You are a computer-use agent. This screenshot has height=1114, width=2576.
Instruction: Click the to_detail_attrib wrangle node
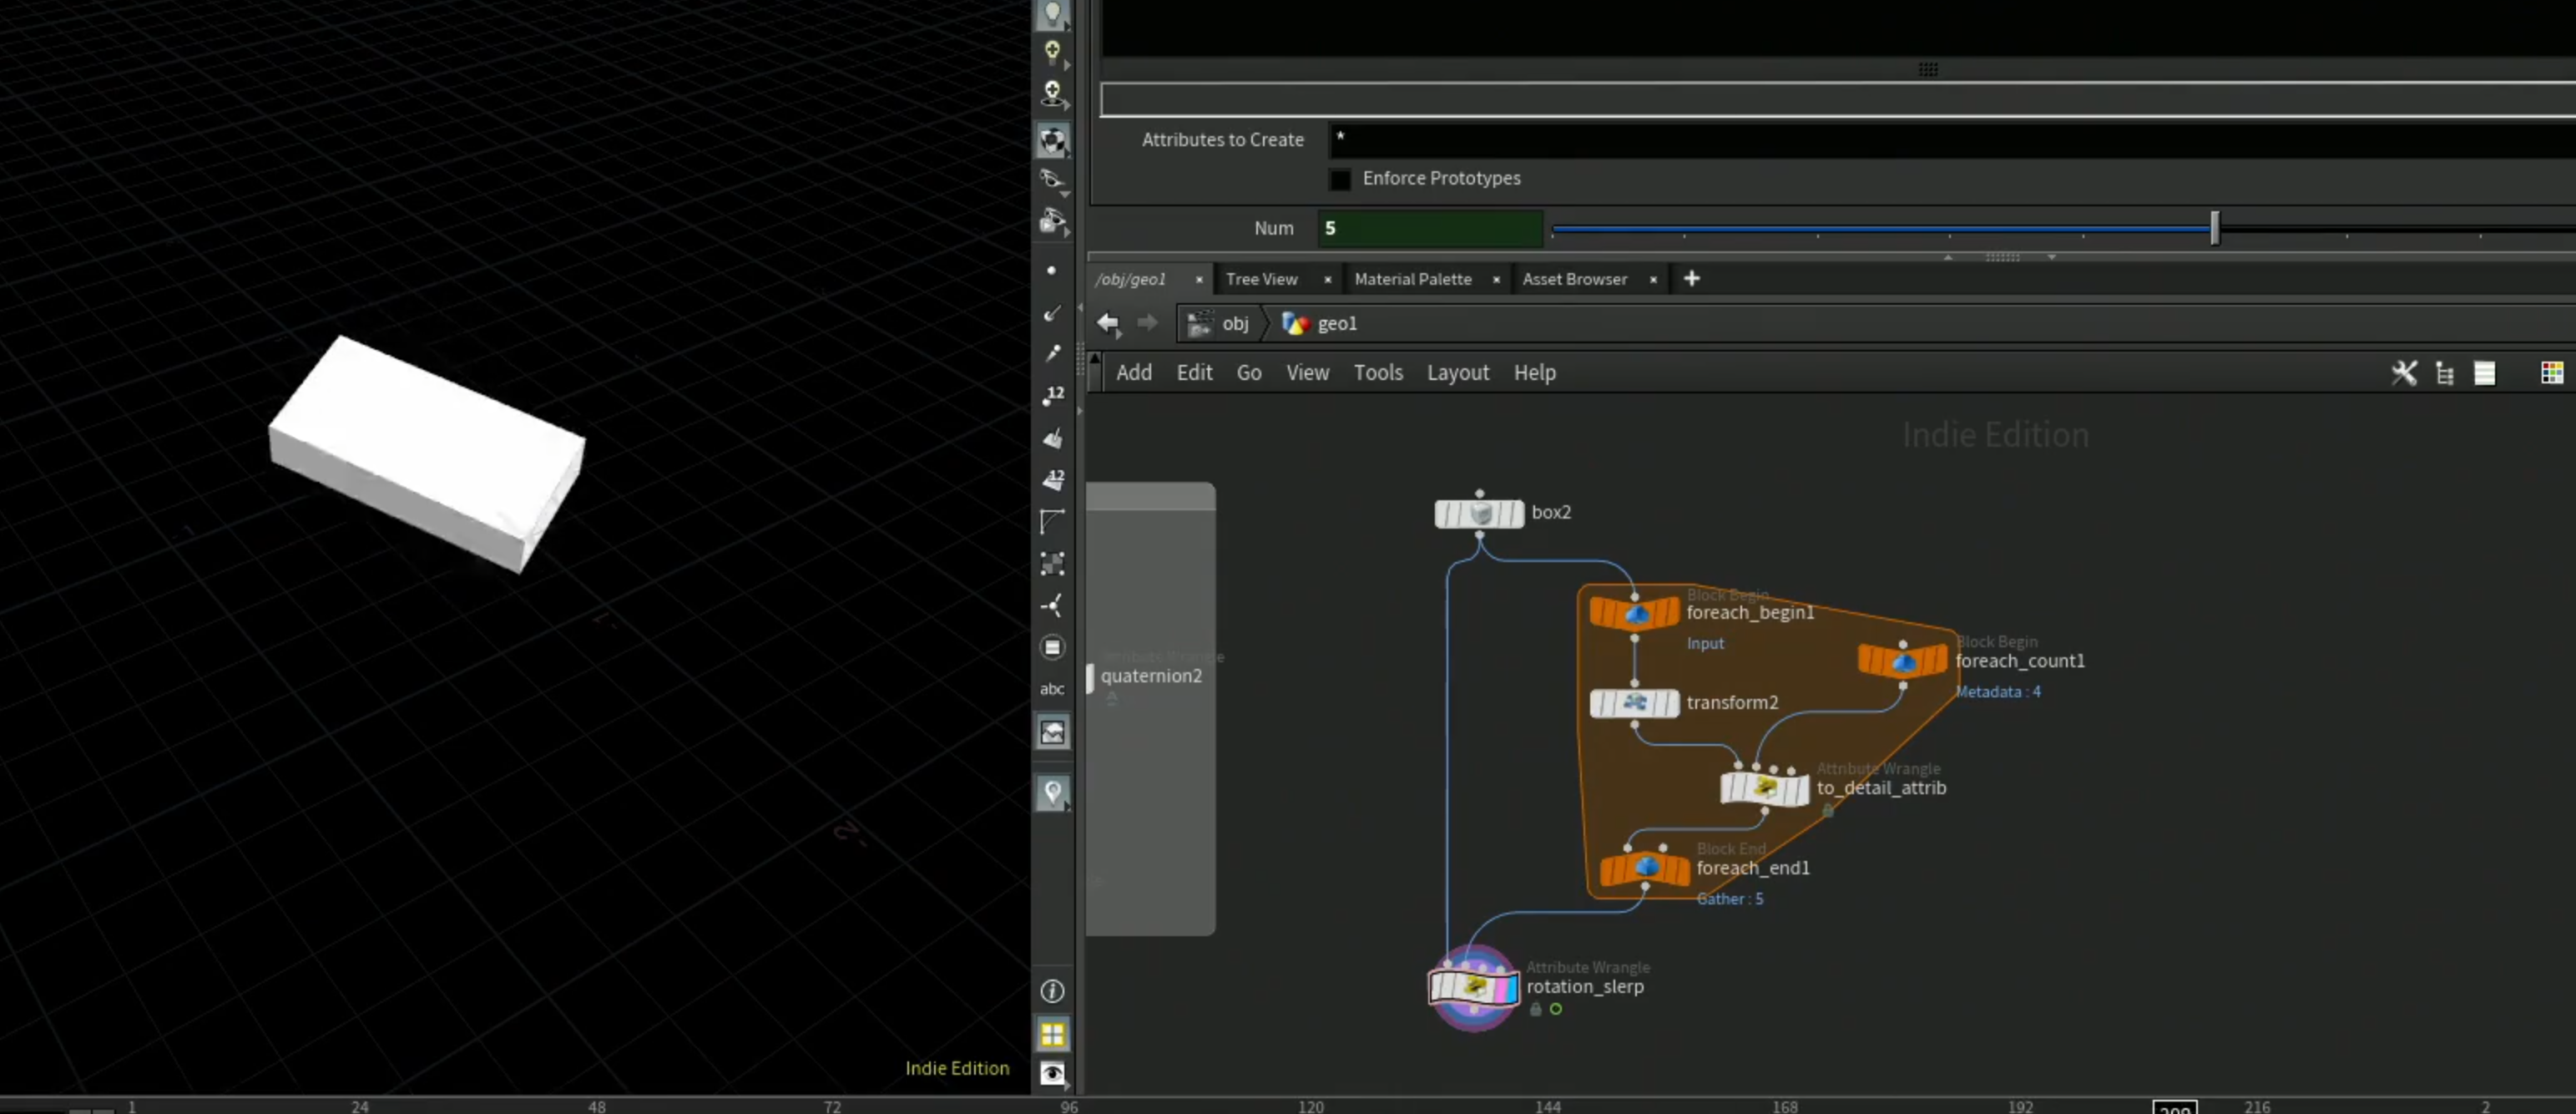point(1764,788)
